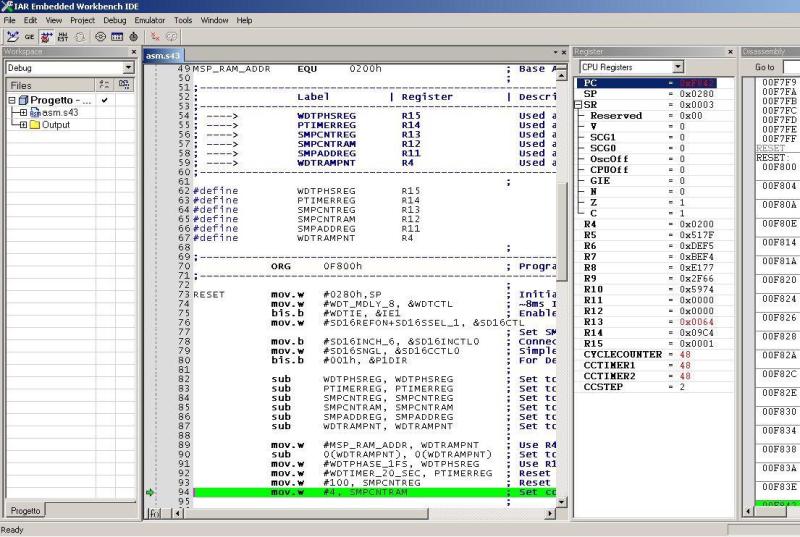Open the Emulator menu
800x537 pixels.
point(149,20)
